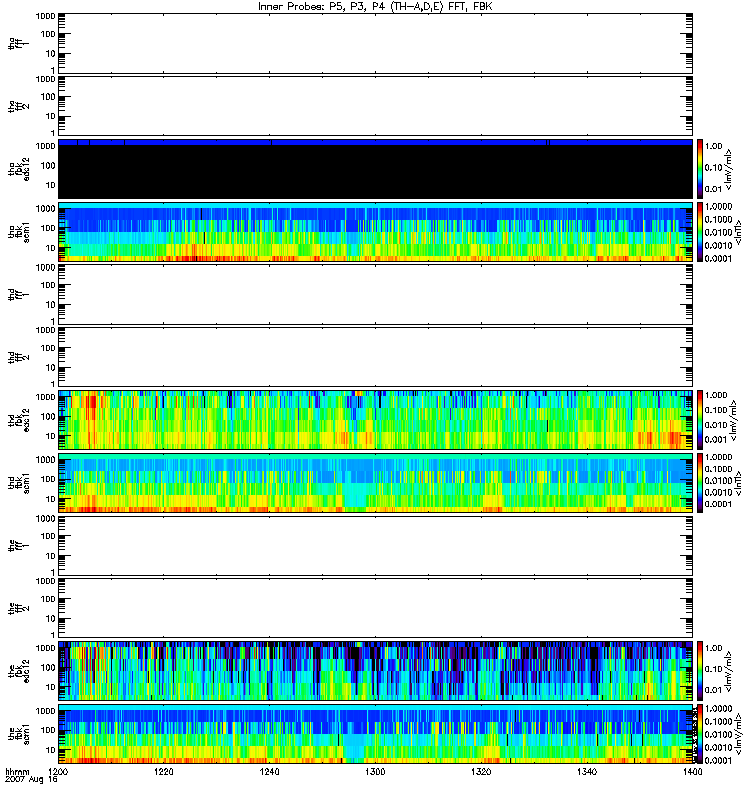Select the empty tha fff 1 panel
Viewport: 750px width, 800px height.
pos(376,43)
